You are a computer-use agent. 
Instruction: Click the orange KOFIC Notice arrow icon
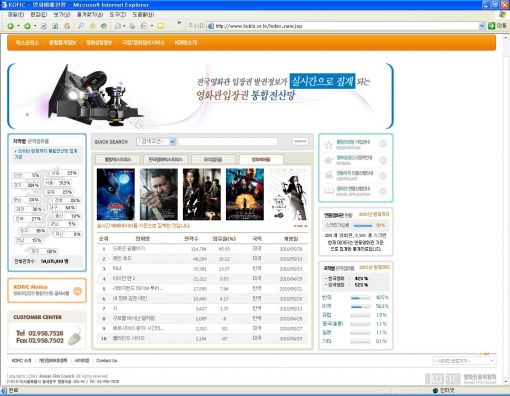[x=77, y=291]
